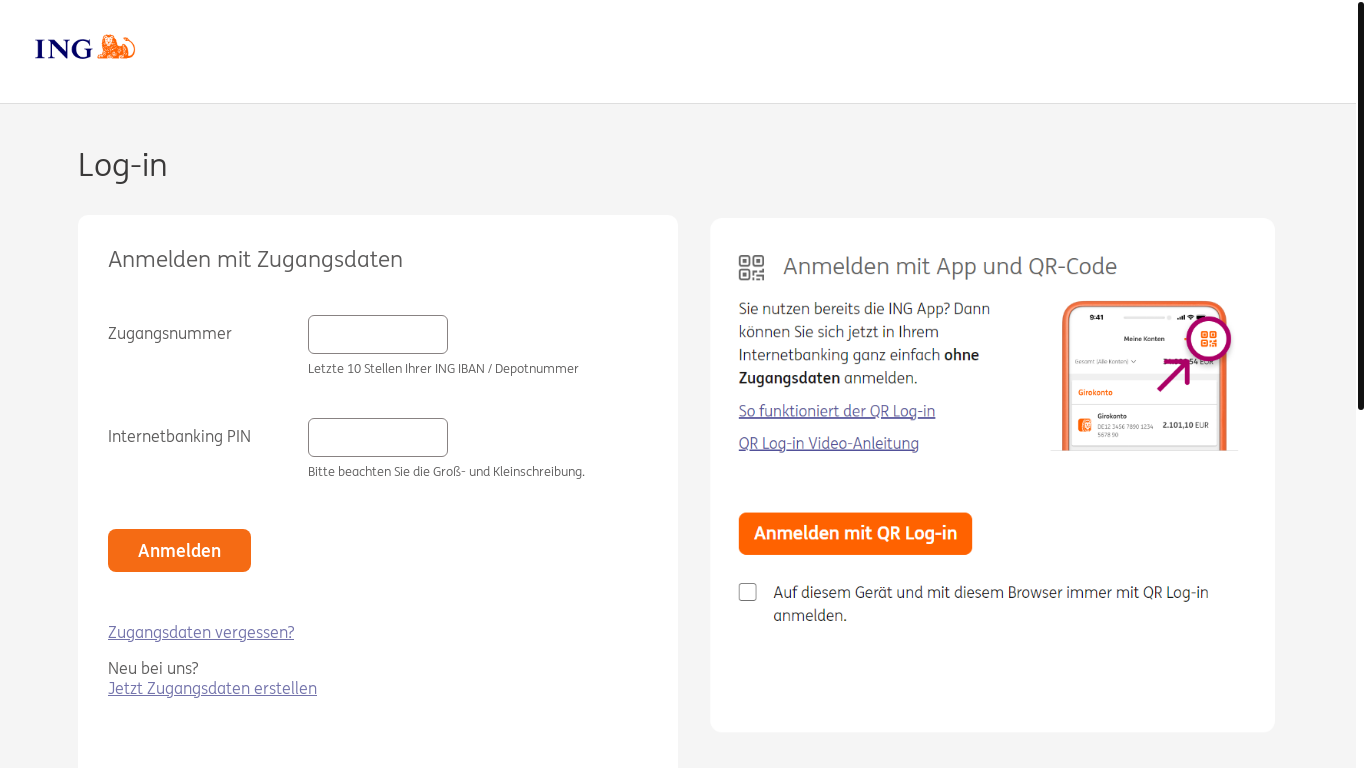Screen dimensions: 1366x768
Task: Click Anmelden mit App und QR-Code heading
Action: click(x=950, y=266)
